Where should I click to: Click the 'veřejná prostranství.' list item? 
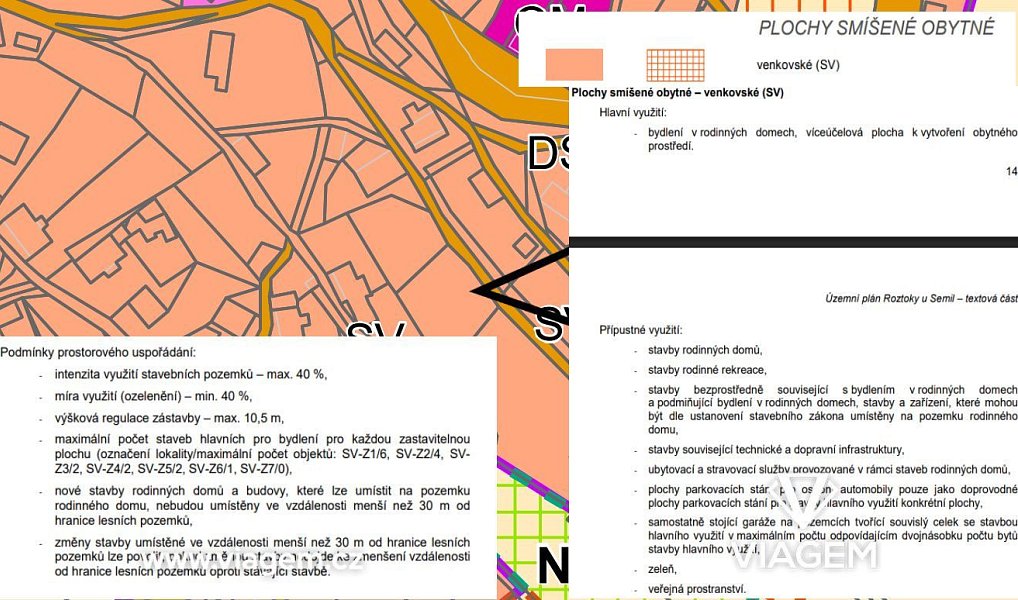point(697,589)
